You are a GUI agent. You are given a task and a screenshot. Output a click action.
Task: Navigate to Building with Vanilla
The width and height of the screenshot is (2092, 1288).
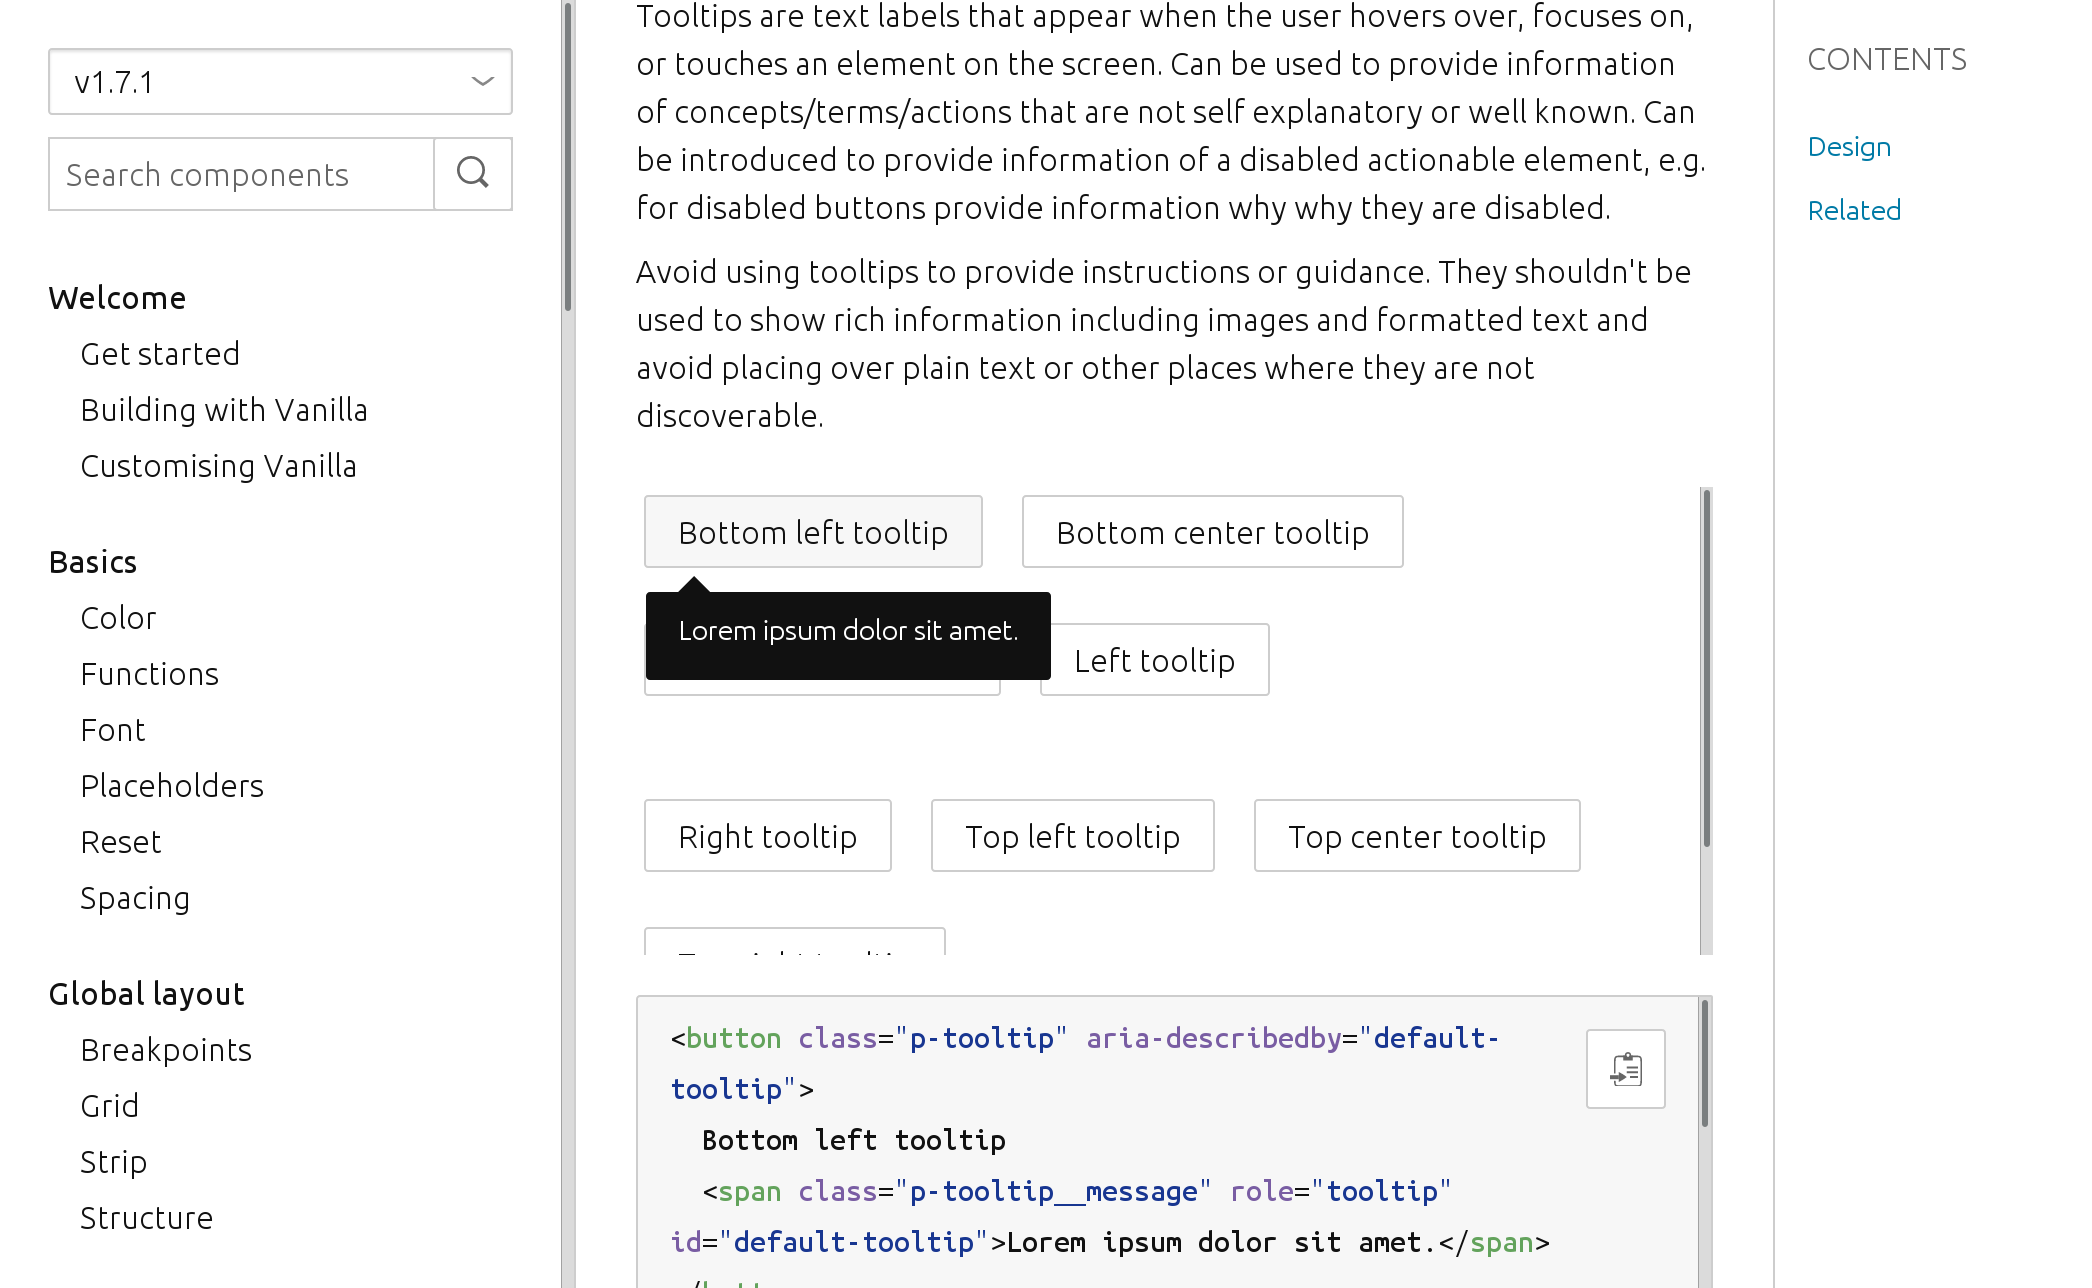point(224,409)
